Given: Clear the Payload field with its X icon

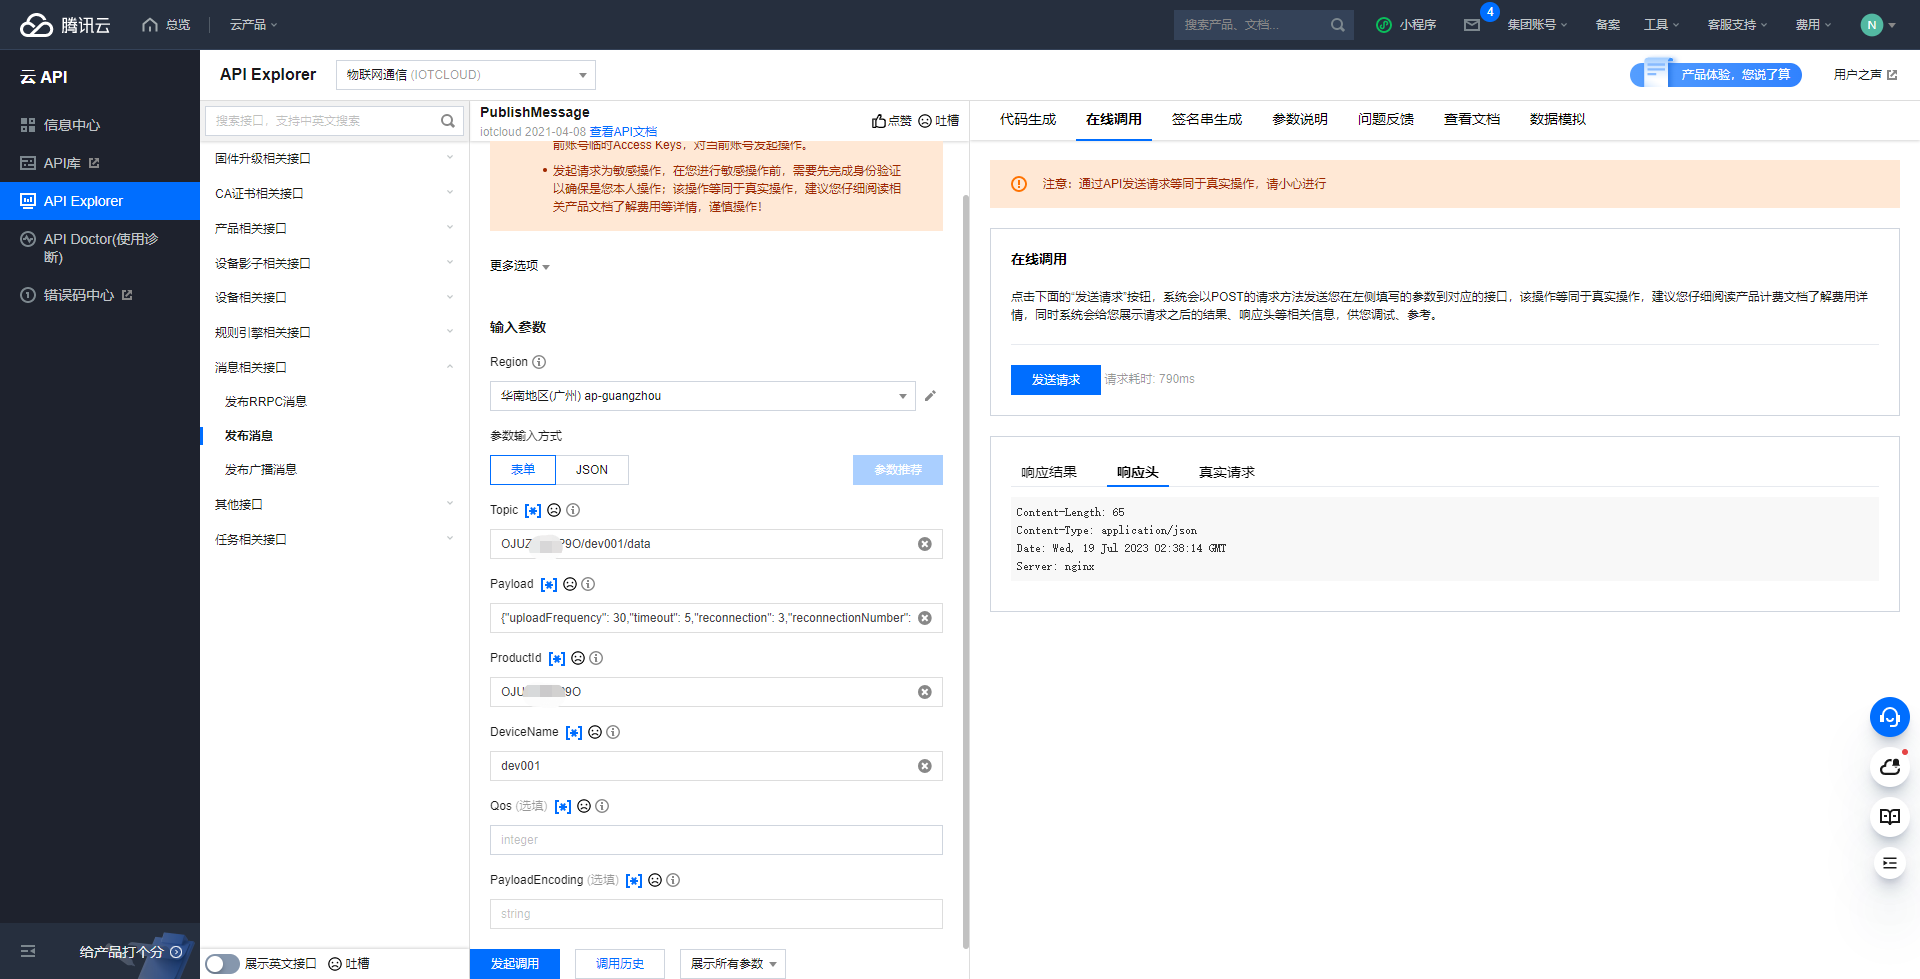Looking at the screenshot, I should [x=925, y=618].
